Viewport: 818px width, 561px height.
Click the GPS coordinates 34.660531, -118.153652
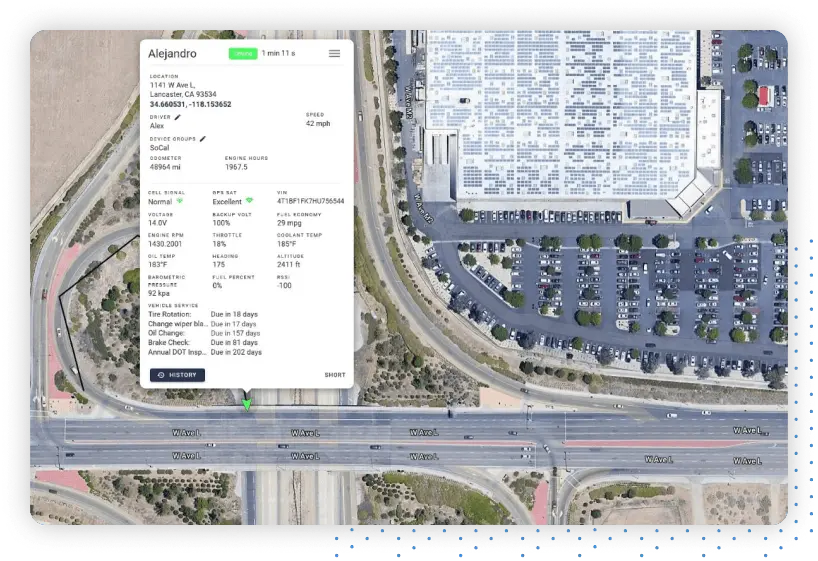tap(190, 104)
